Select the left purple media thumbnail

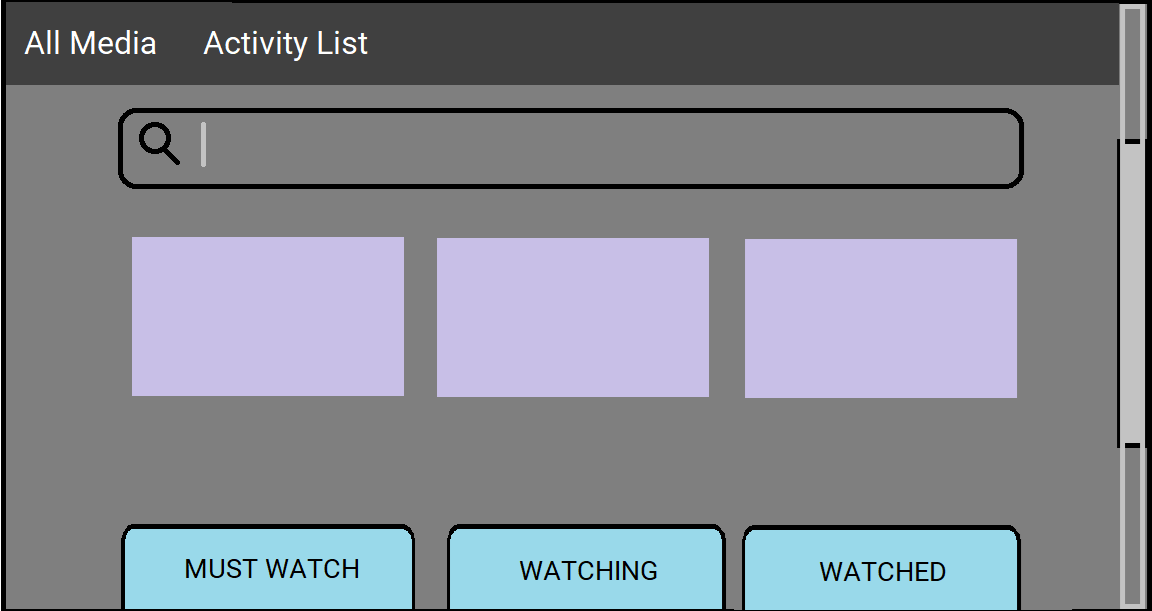point(268,316)
